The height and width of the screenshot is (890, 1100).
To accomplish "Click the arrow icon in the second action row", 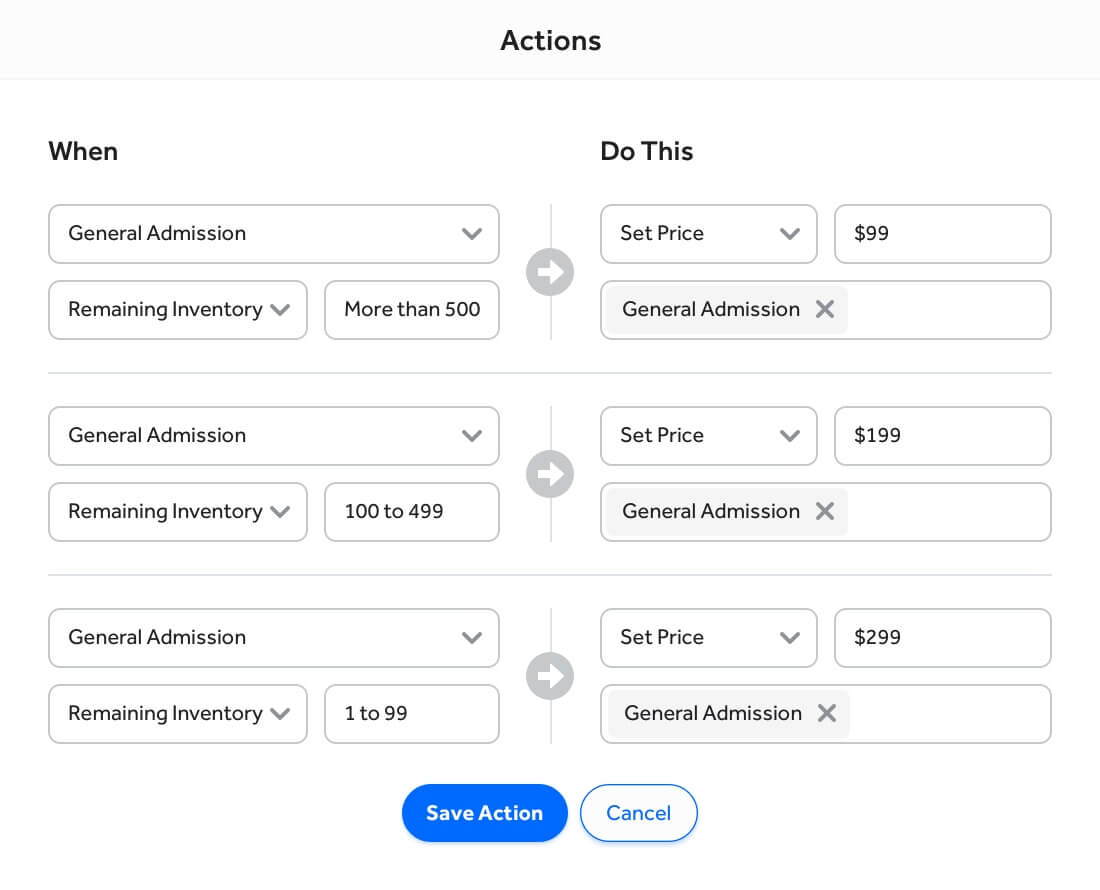I will point(549,474).
